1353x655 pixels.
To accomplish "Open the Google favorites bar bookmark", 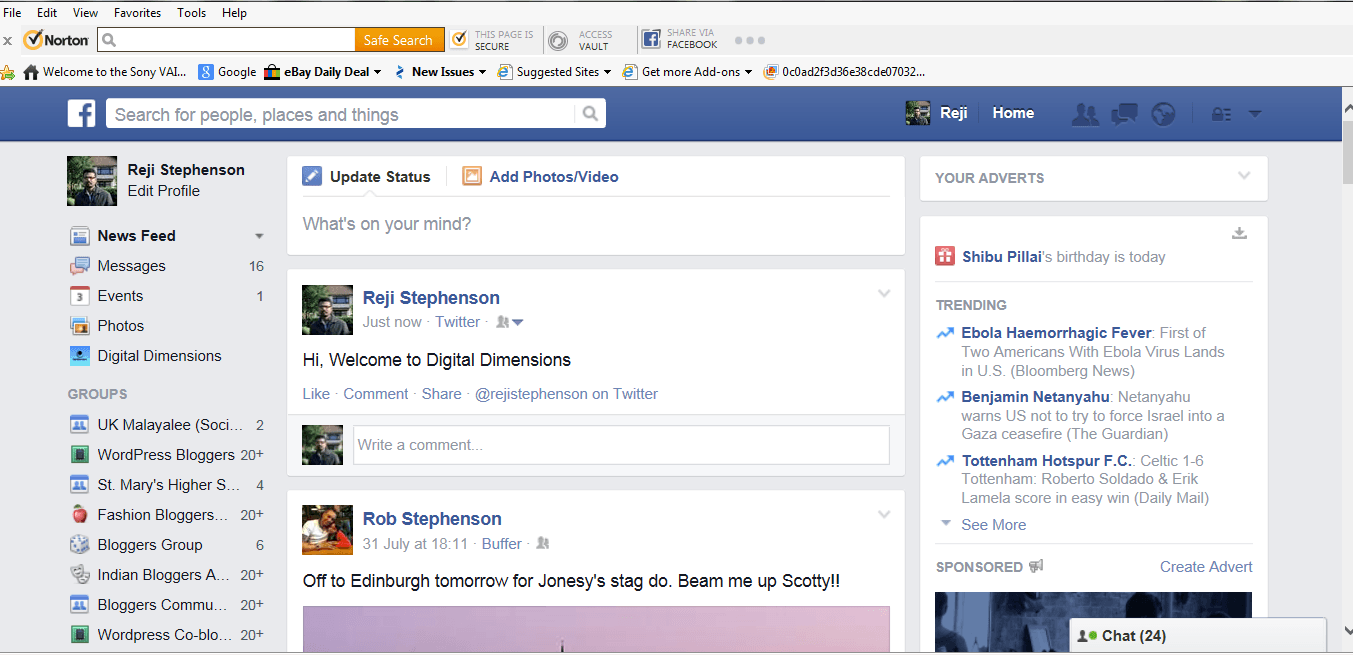I will tap(227, 72).
